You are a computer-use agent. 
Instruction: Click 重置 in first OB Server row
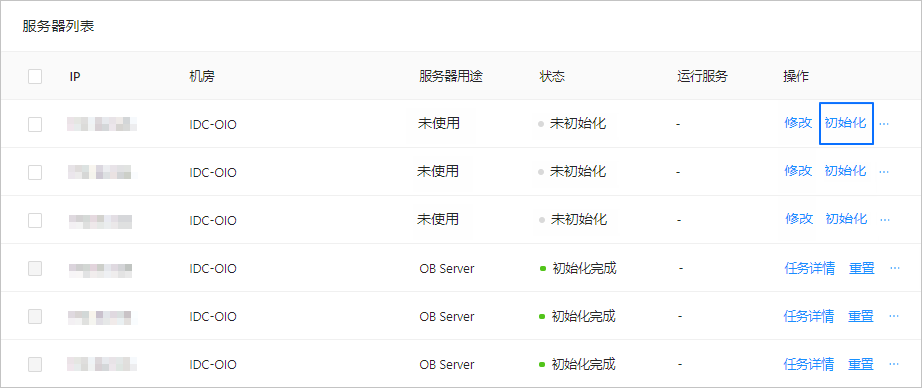(x=862, y=269)
